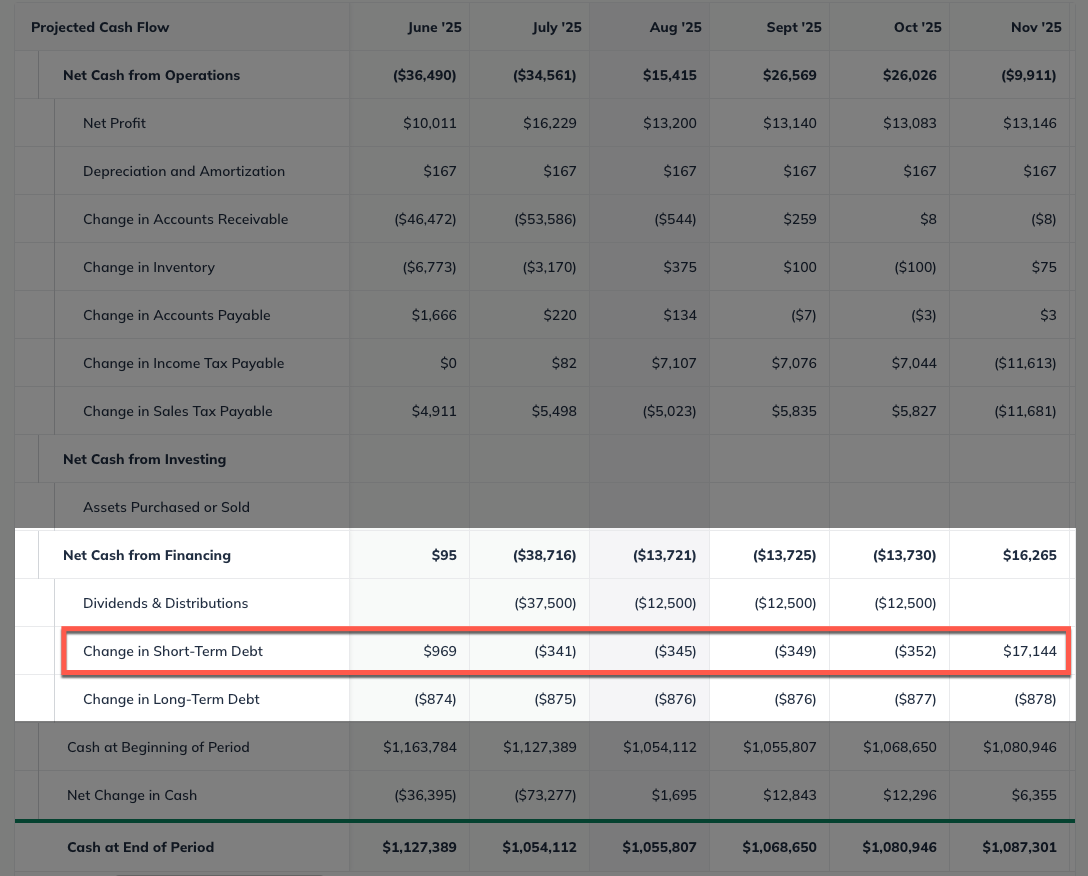Click Change in Short-Term Debt label
Viewport: 1088px width, 876px height.
tap(173, 651)
